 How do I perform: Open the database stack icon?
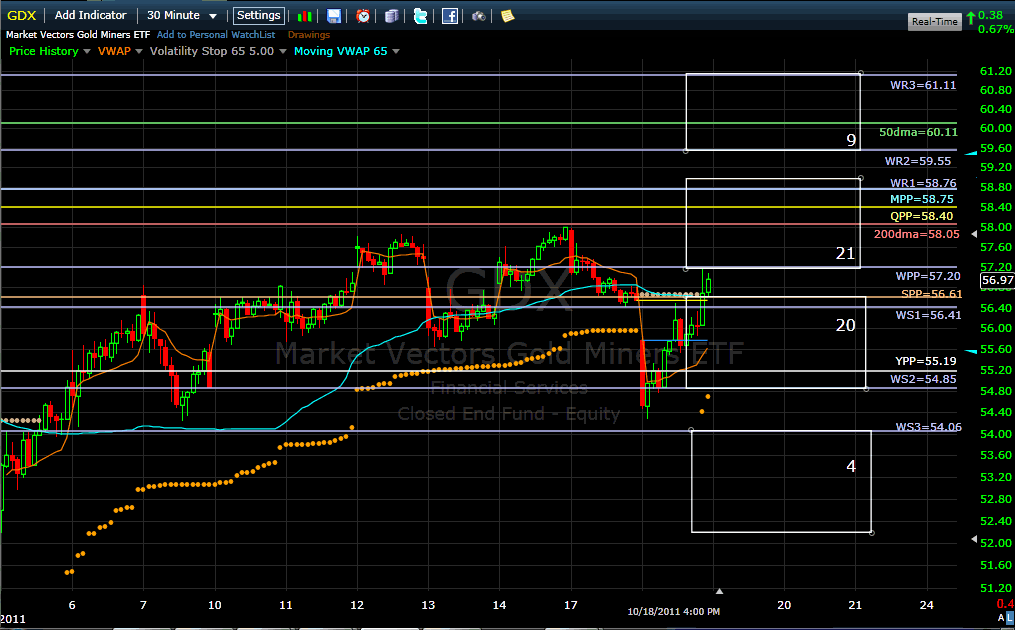coord(392,16)
